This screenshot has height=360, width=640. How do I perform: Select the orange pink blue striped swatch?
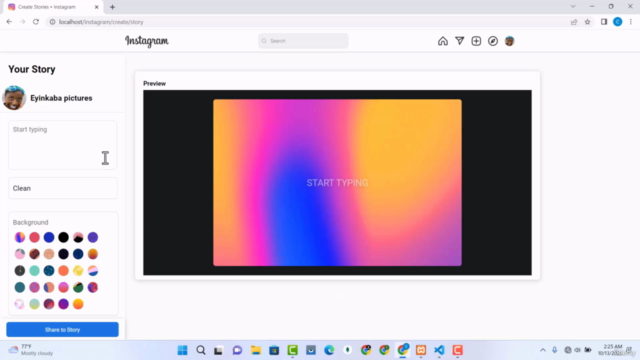click(93, 271)
